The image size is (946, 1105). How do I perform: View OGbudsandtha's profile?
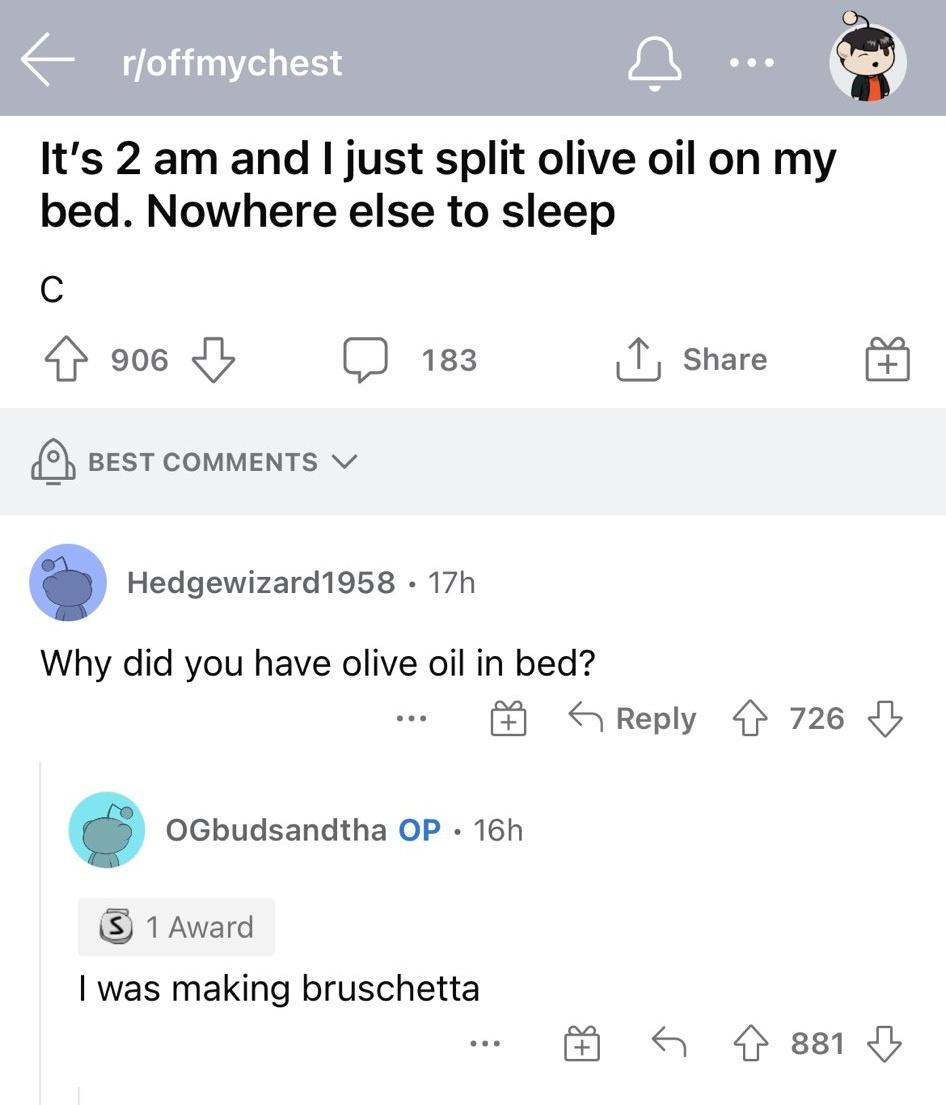278,830
